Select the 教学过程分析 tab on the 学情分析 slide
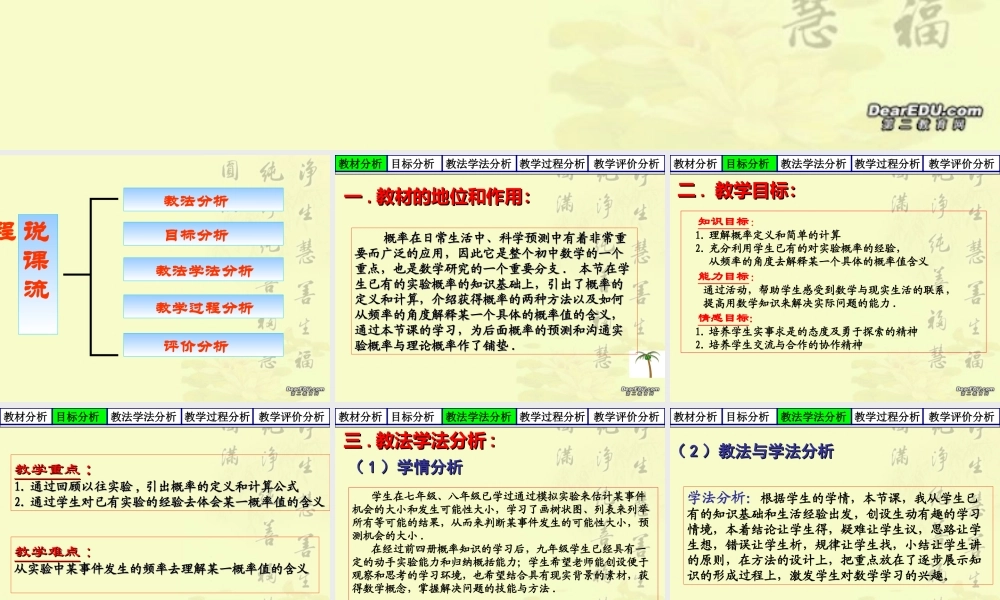The height and width of the screenshot is (600, 1000). click(x=552, y=417)
